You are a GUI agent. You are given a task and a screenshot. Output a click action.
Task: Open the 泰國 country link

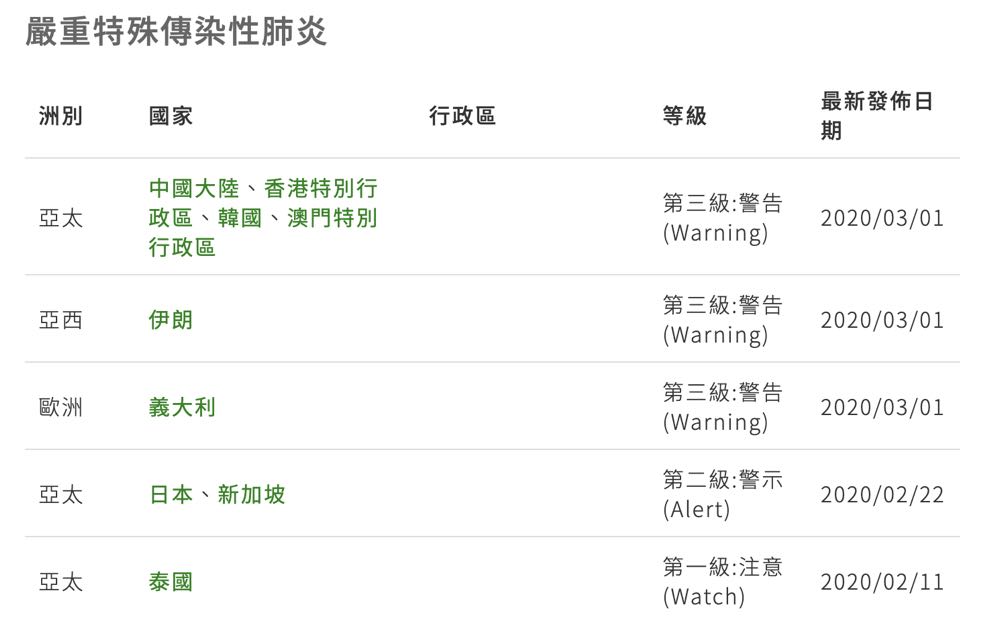click(171, 581)
